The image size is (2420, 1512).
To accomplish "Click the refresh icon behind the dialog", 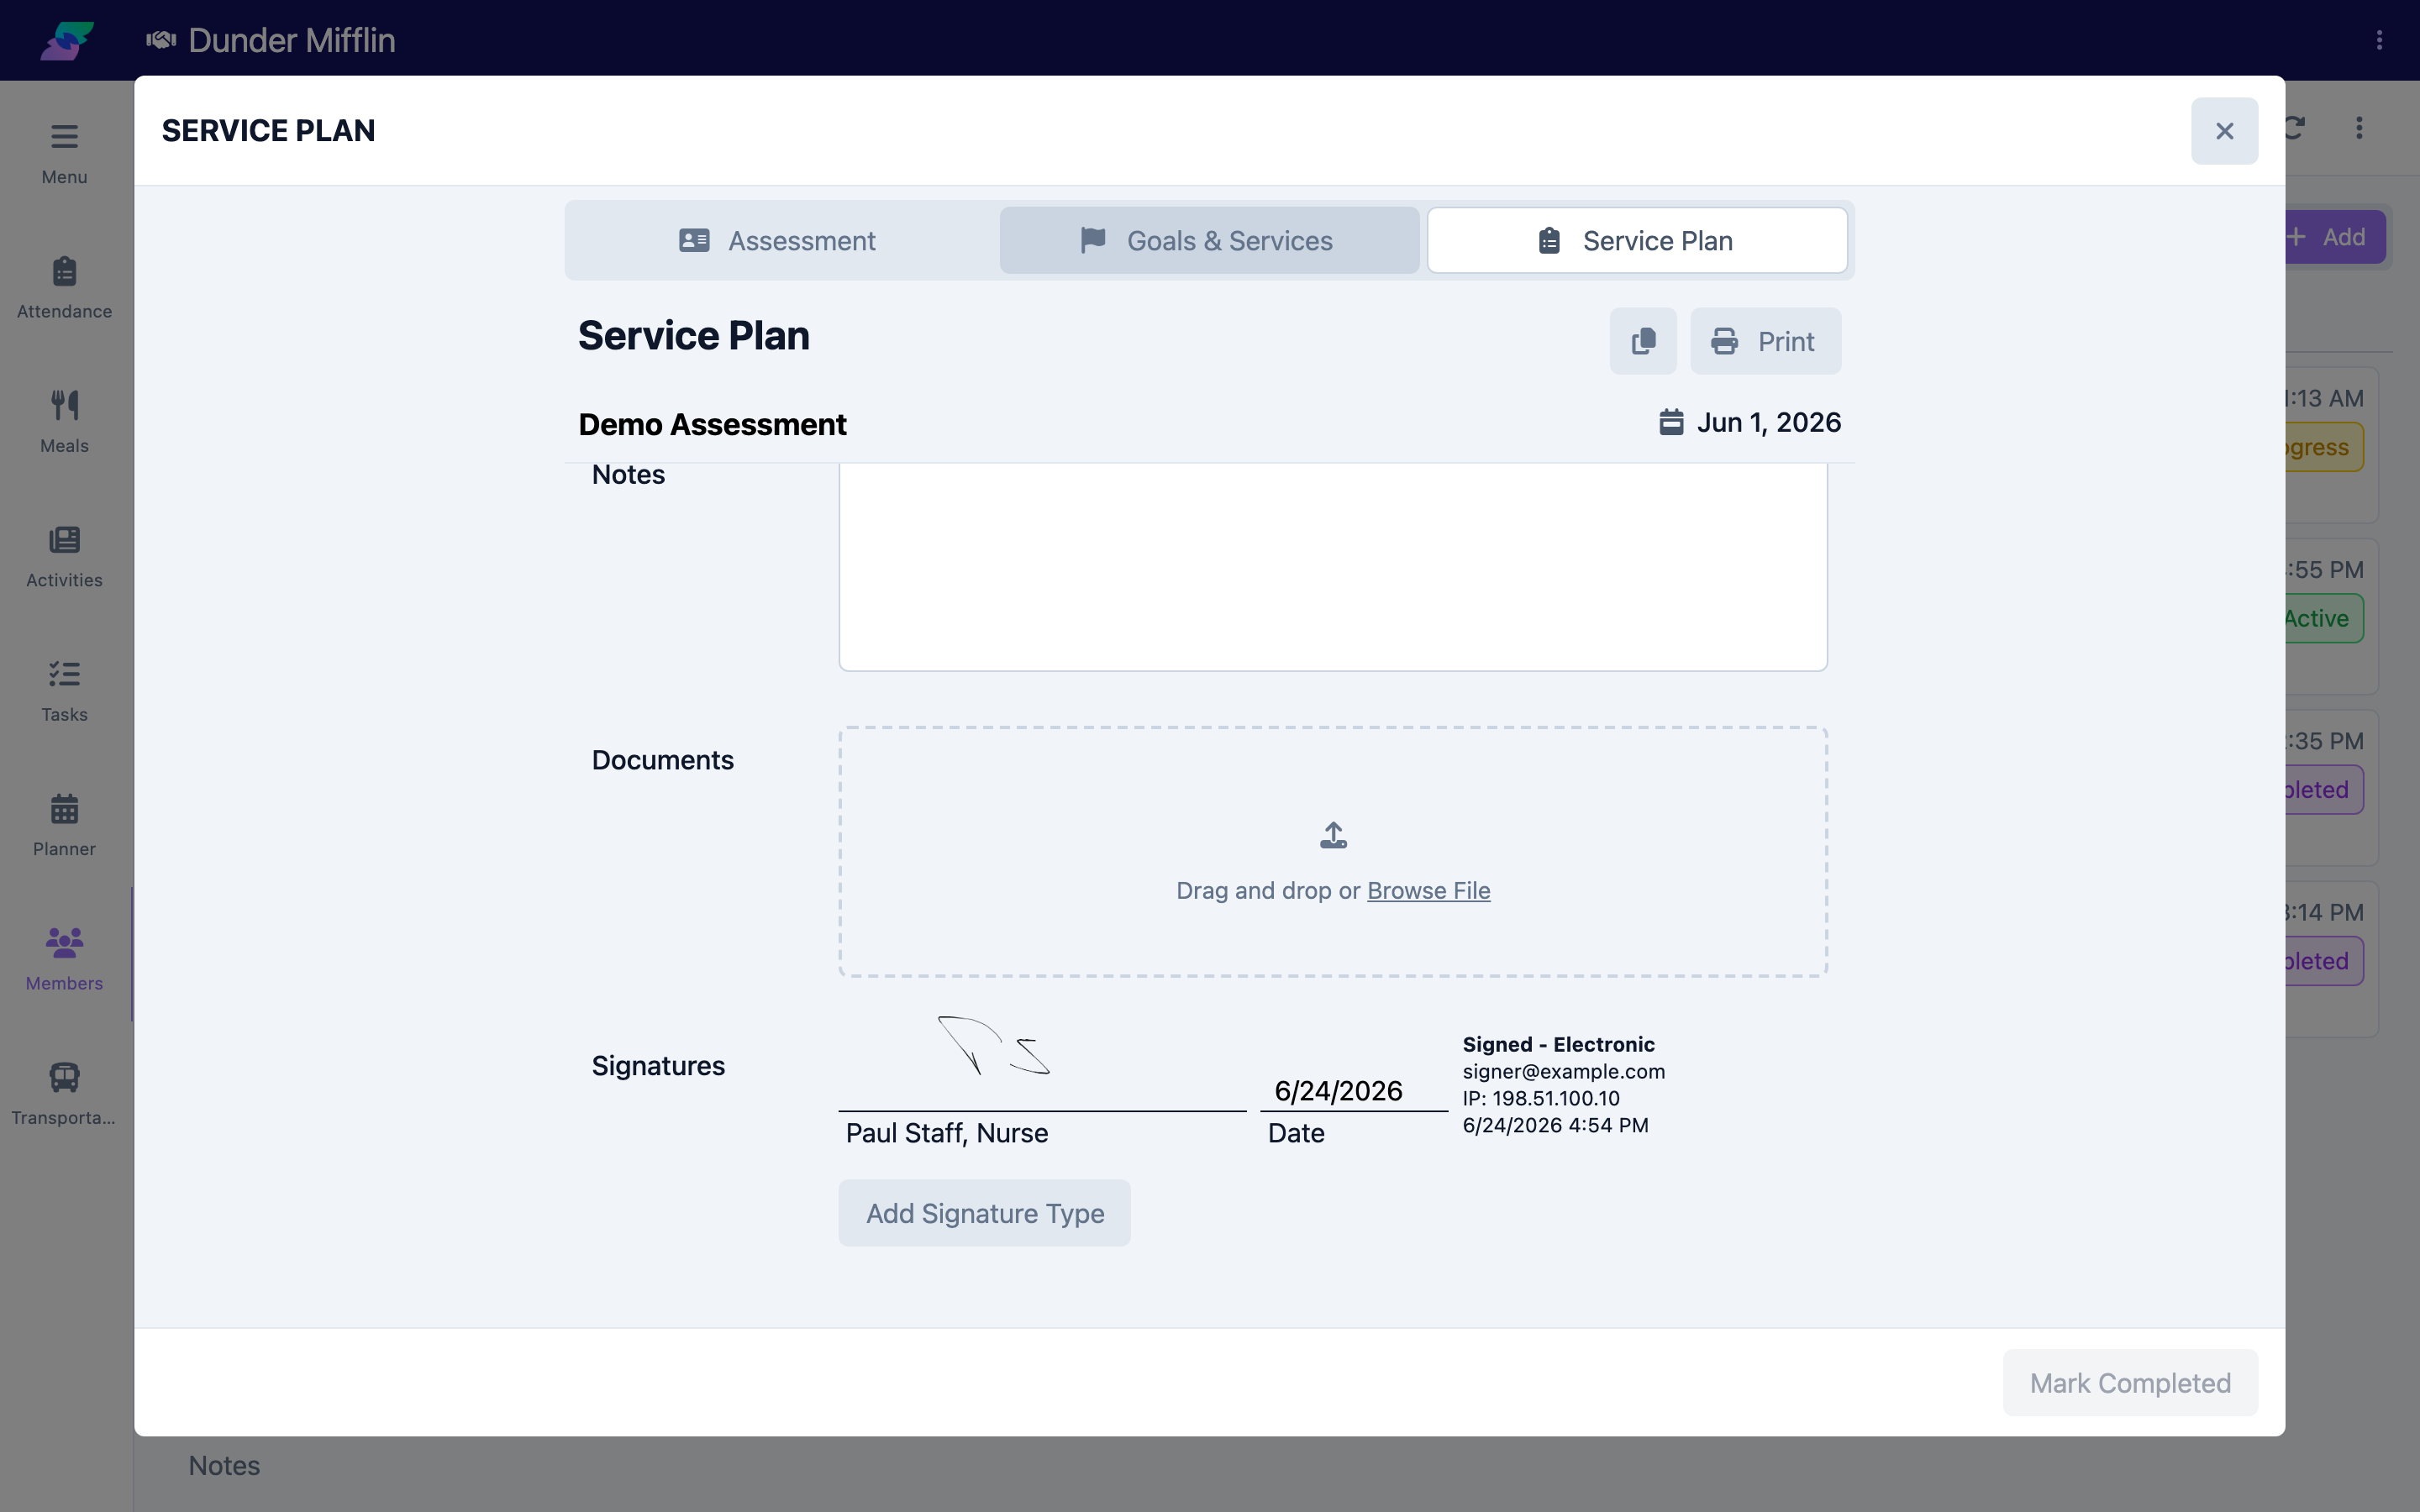I will [2294, 128].
